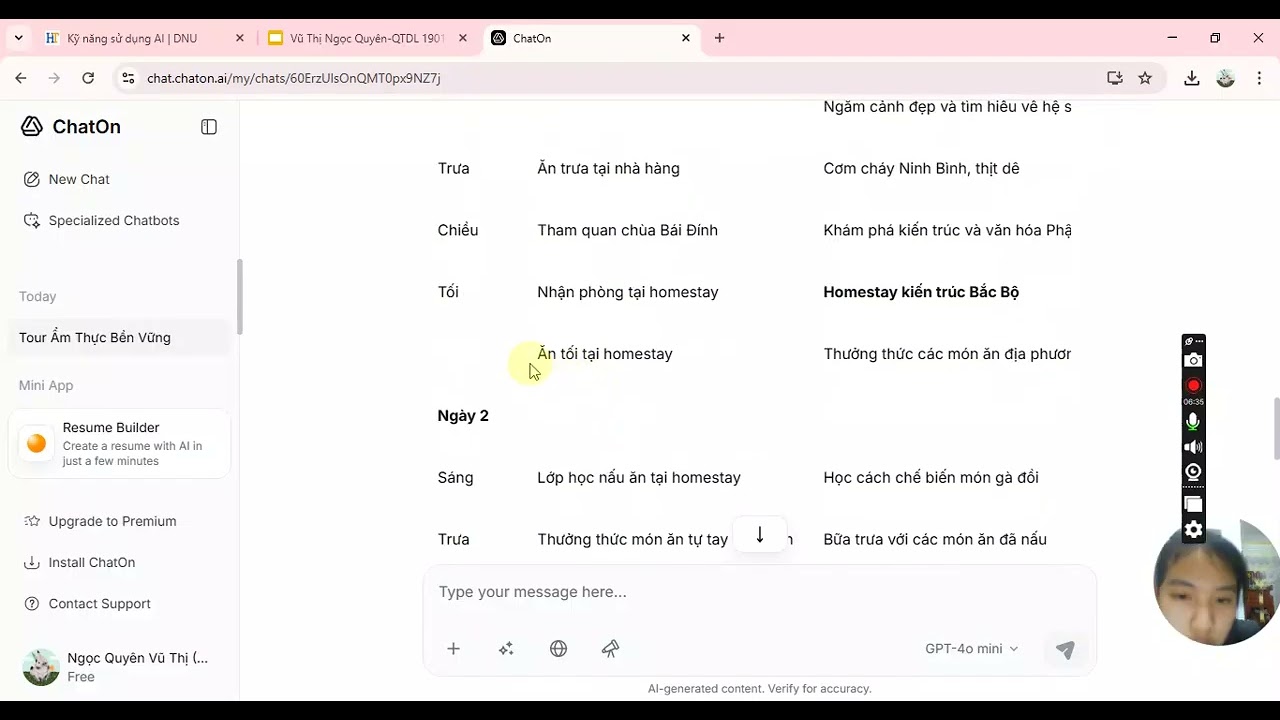Click Nhận phòng tại homestay cell
1280x720 pixels.
(628, 292)
